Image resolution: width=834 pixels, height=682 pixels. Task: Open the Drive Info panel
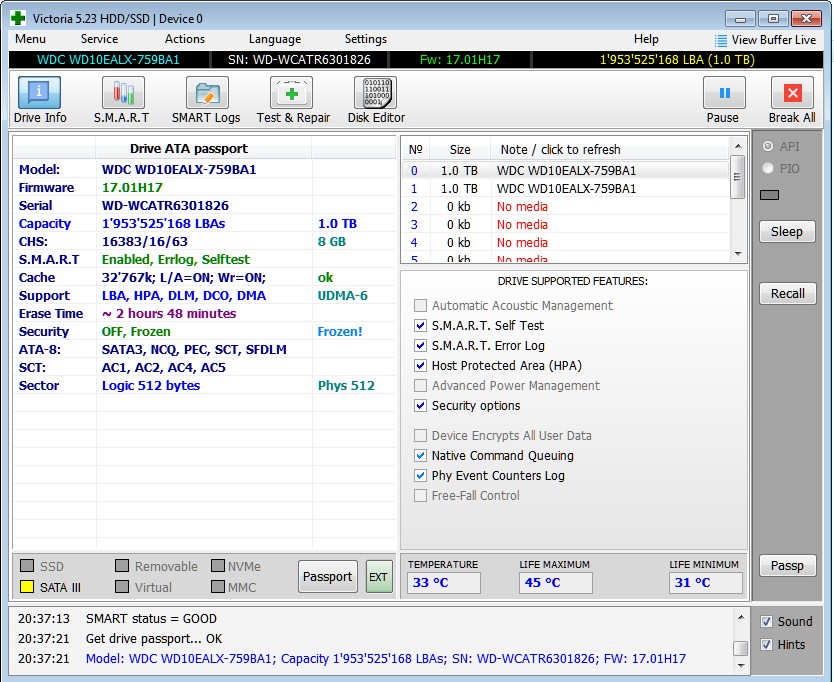tap(39, 93)
